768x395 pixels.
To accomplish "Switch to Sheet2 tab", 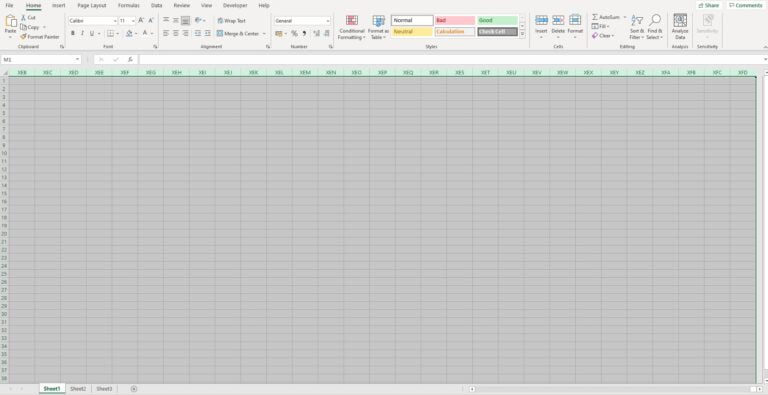I will click(78, 389).
